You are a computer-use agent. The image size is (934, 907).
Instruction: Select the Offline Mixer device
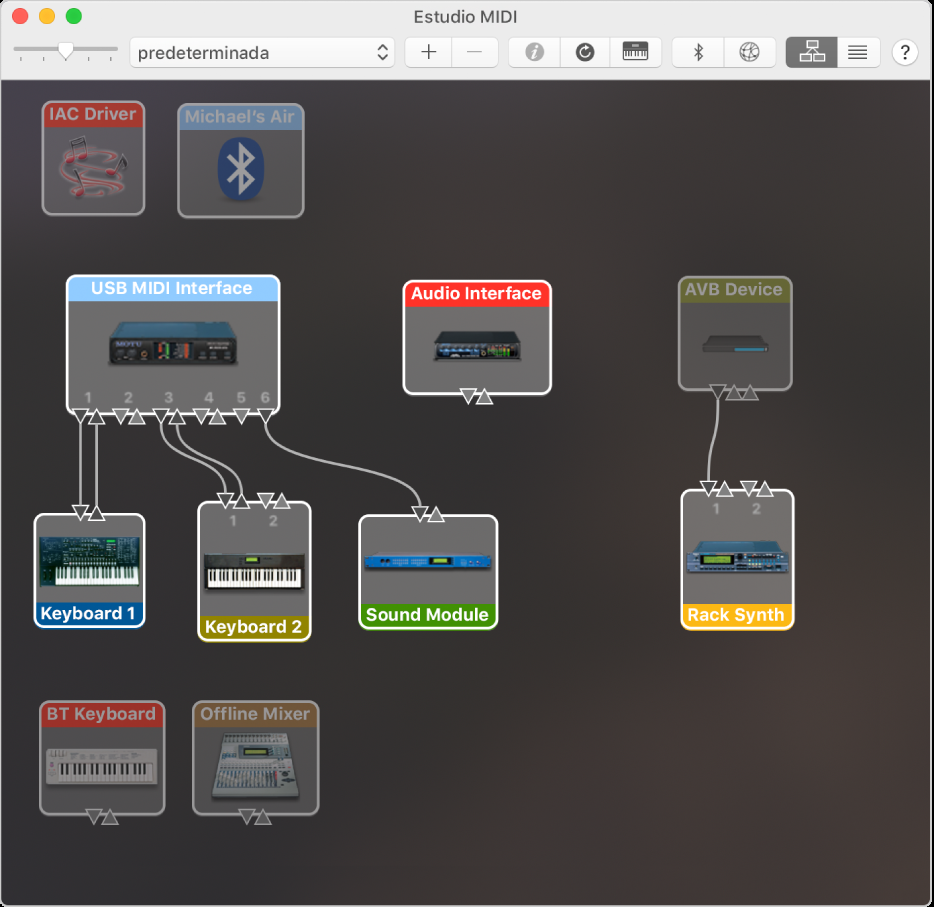(x=255, y=760)
